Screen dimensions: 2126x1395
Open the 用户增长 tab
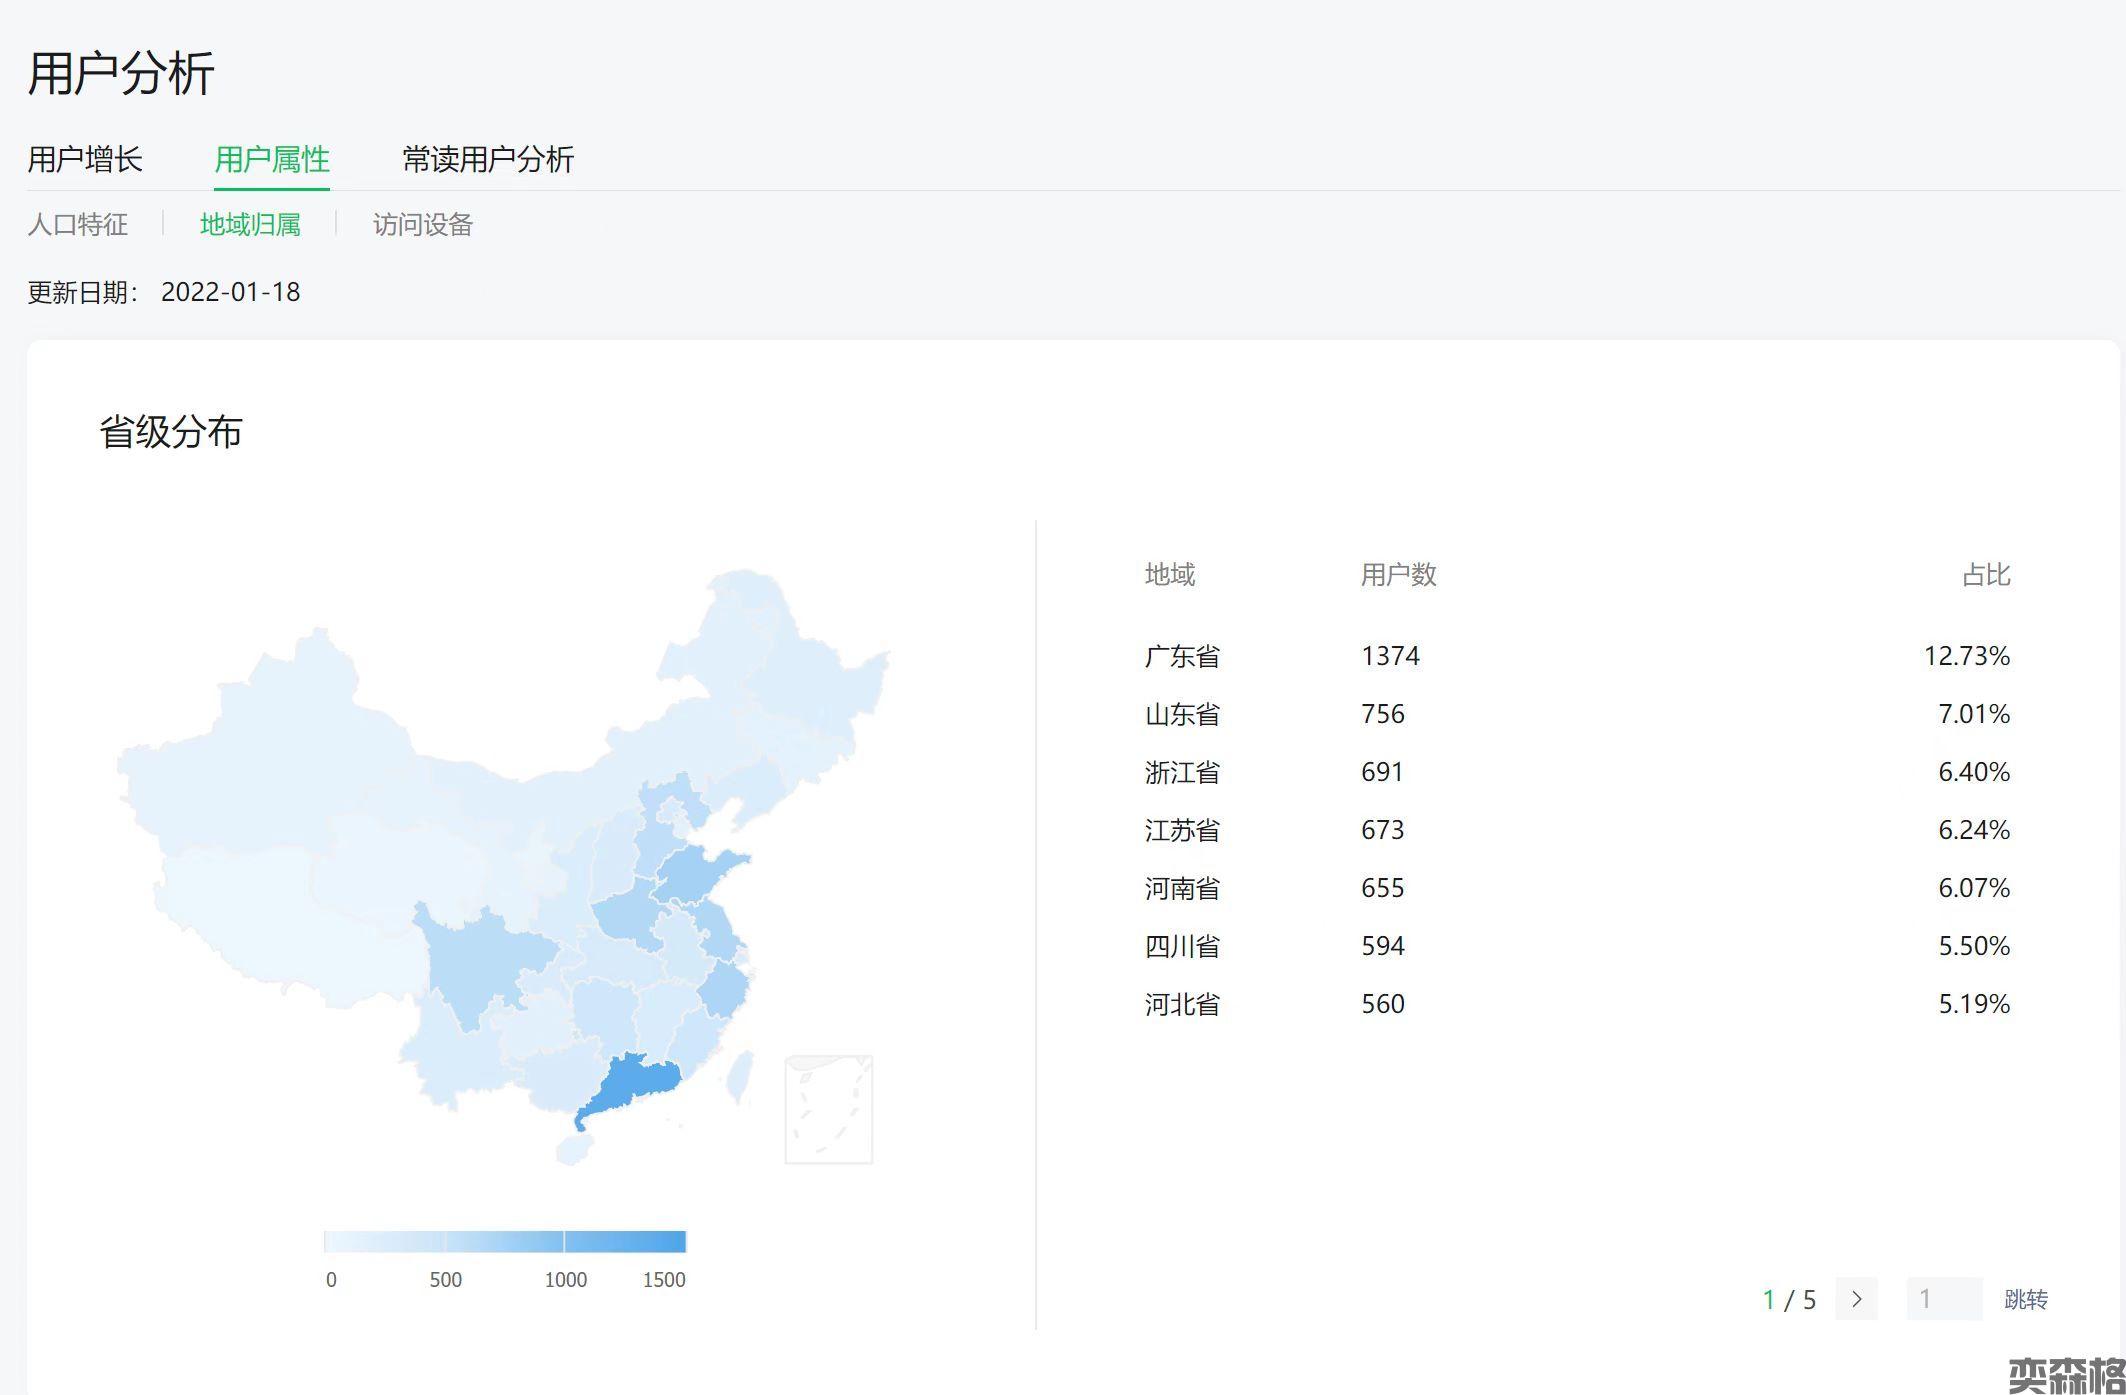coord(85,159)
